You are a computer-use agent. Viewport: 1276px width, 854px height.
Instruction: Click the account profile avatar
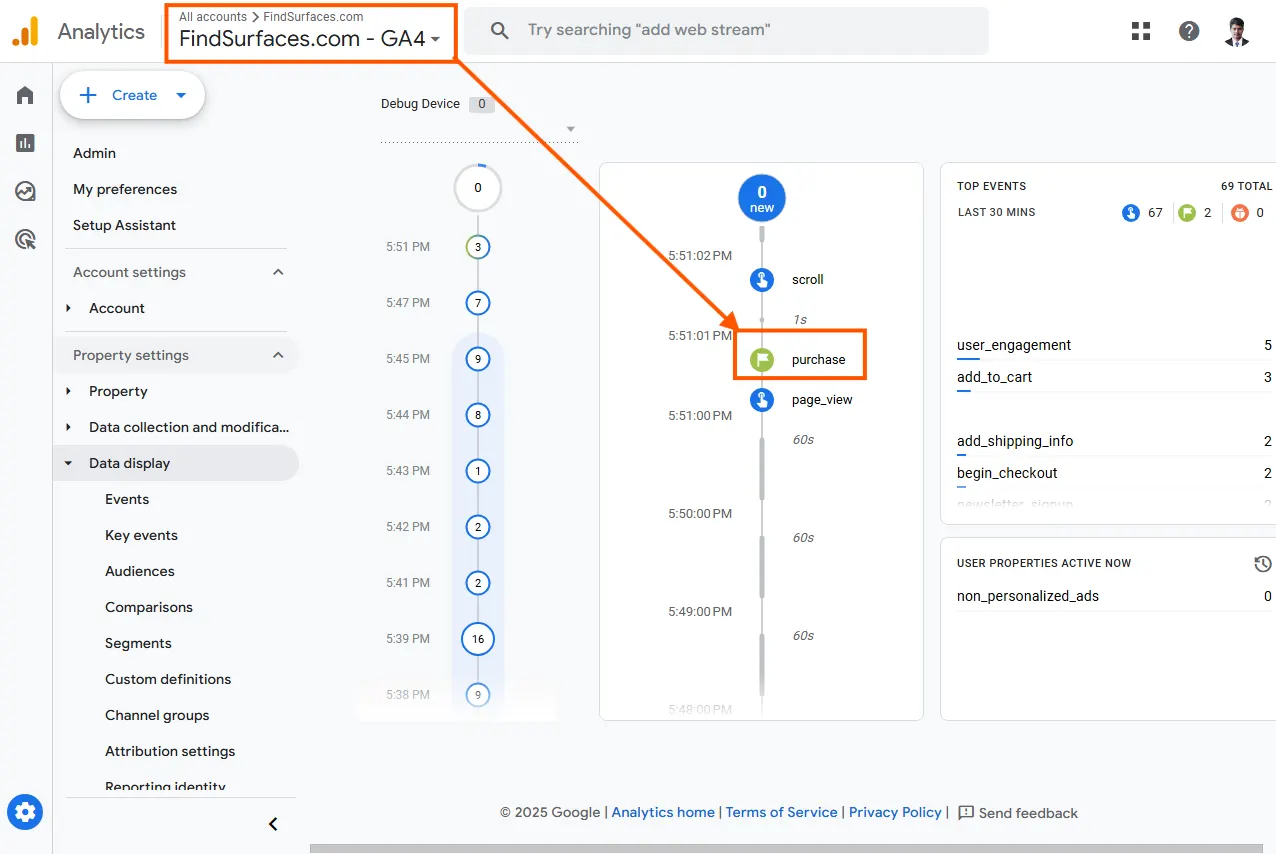pyautogui.click(x=1237, y=31)
